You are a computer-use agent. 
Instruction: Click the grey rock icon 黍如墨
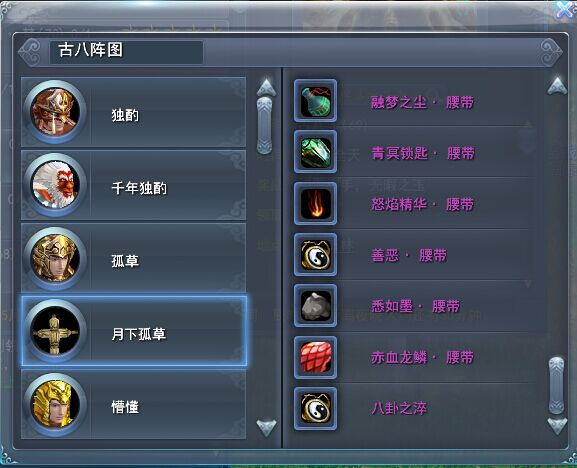point(315,306)
